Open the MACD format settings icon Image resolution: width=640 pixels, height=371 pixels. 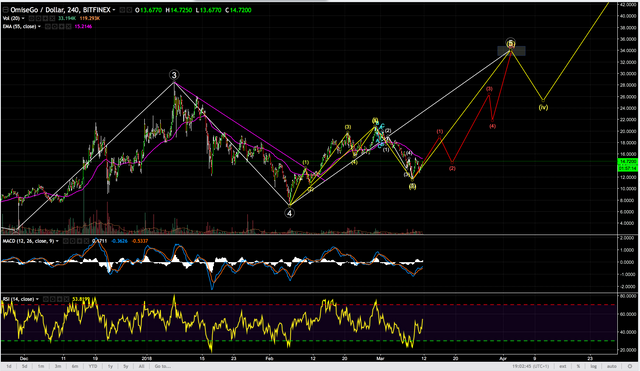(x=73, y=241)
